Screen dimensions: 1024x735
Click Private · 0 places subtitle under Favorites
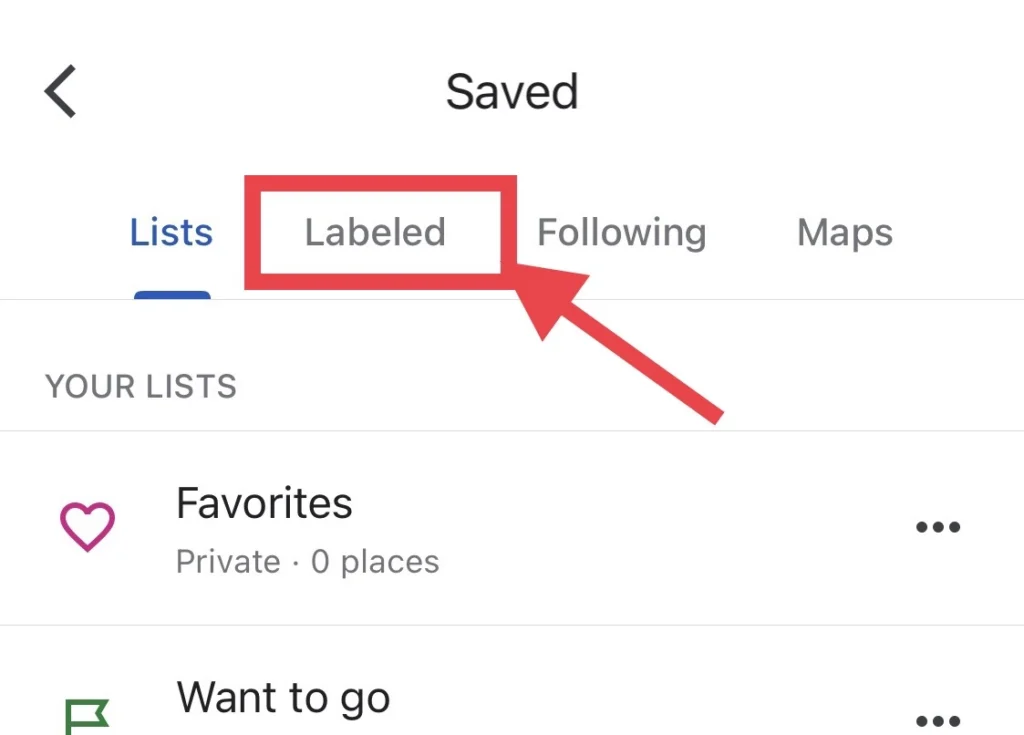point(308,562)
